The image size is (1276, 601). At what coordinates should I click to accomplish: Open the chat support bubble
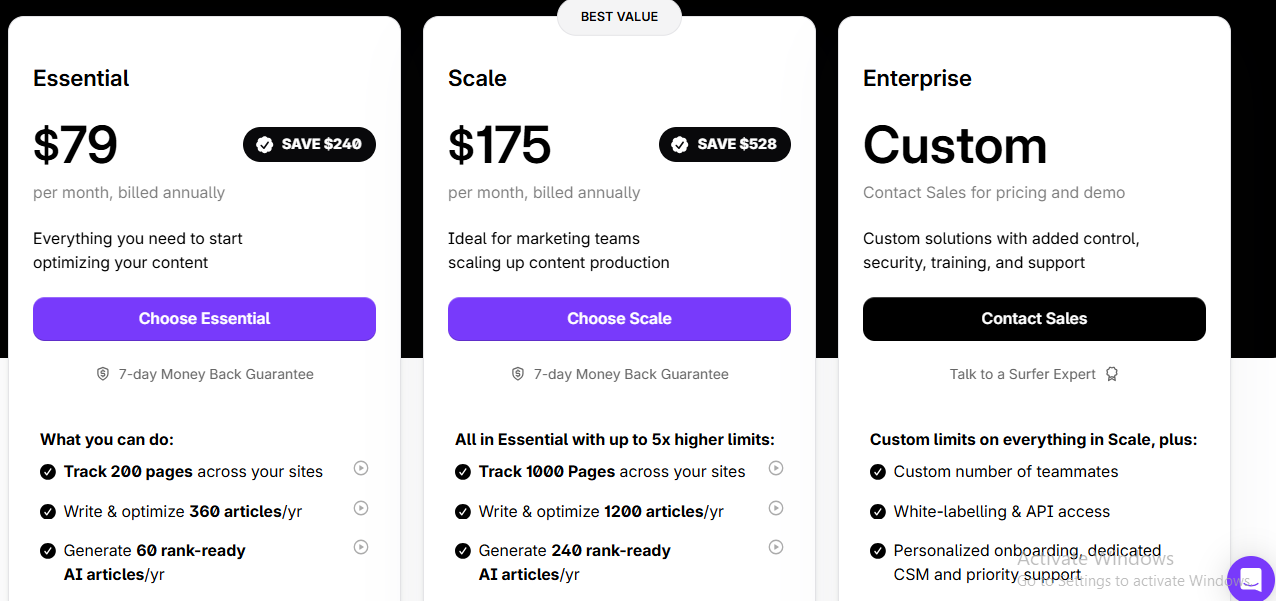pyautogui.click(x=1251, y=579)
